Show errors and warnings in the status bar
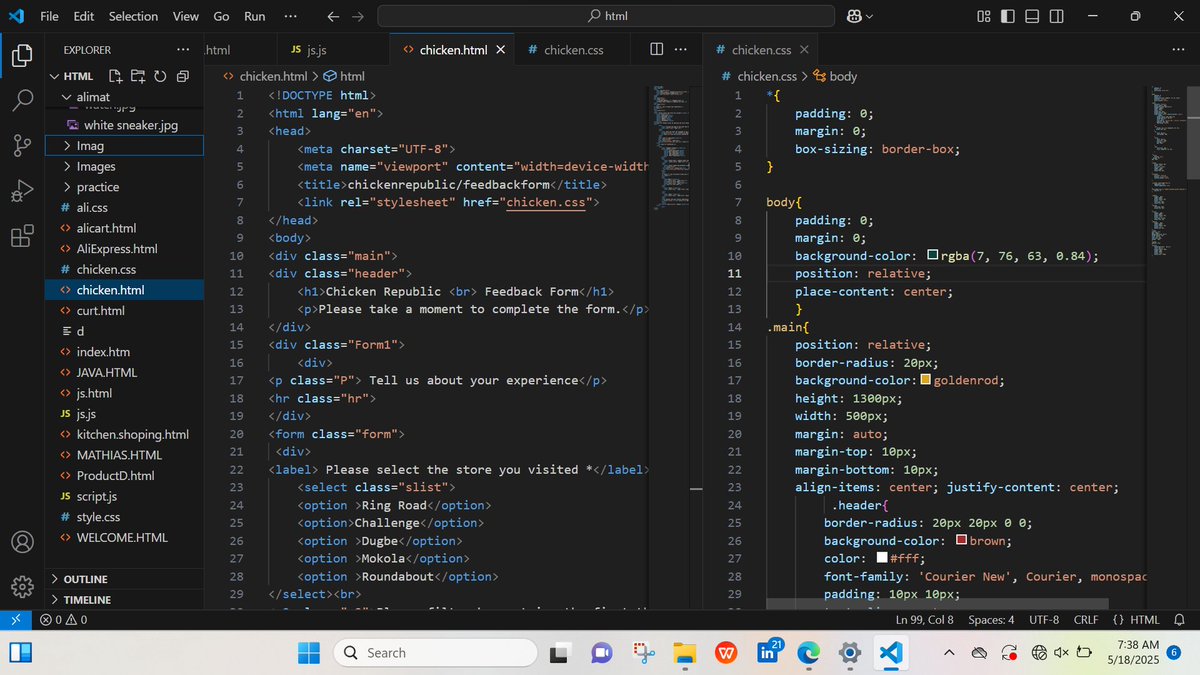The image size is (1200, 675). click(63, 620)
